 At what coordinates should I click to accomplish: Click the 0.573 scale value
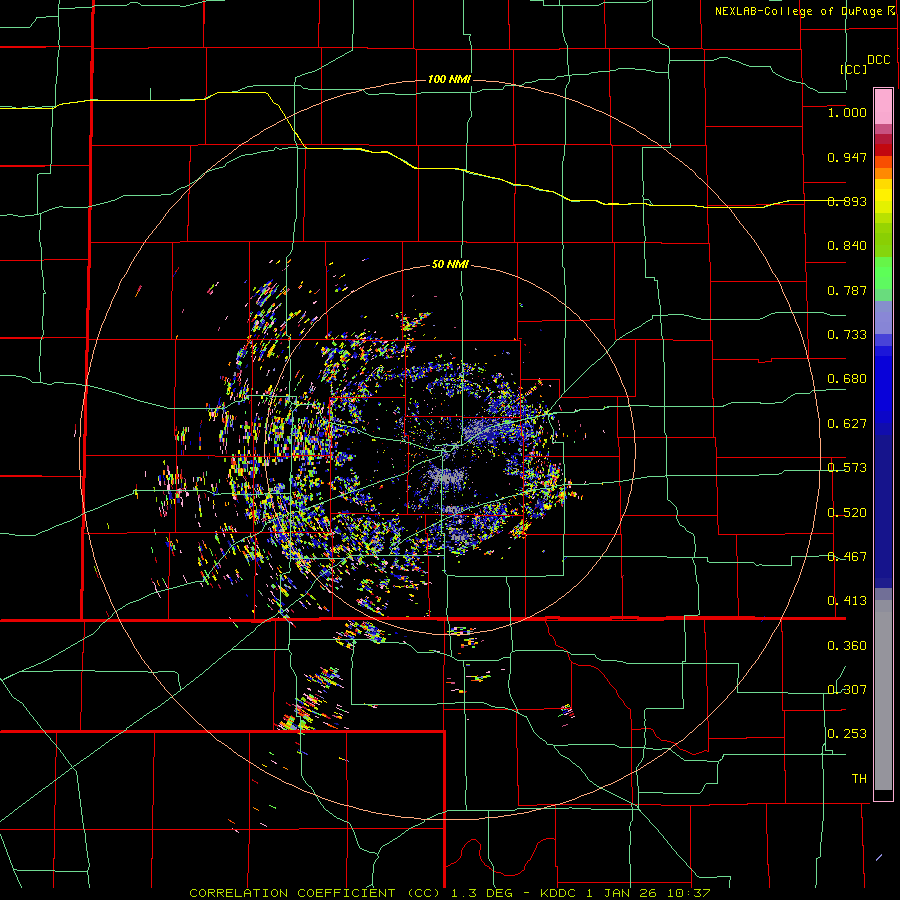[847, 468]
